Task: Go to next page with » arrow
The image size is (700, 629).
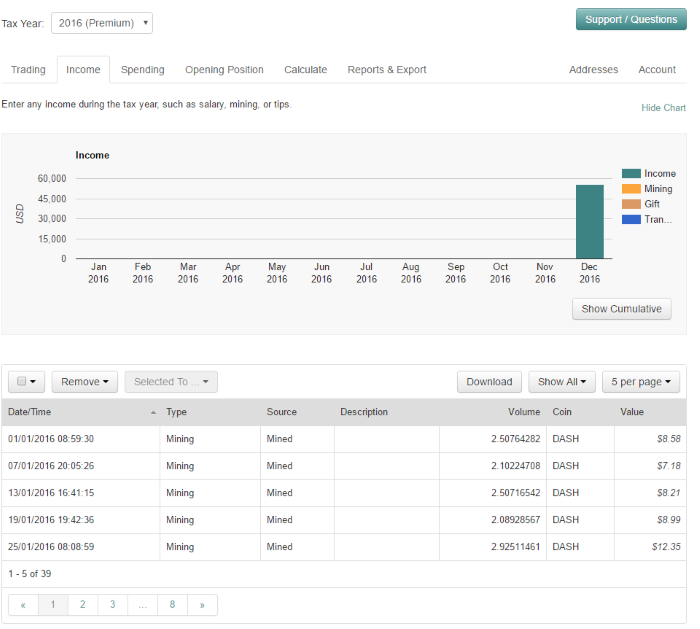Action: pos(202,605)
